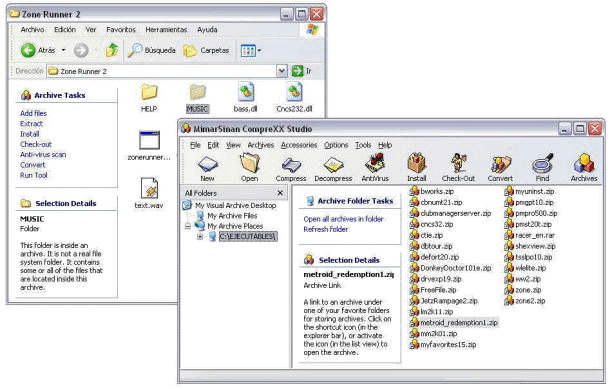Image resolution: width=610 pixels, height=389 pixels.
Task: Click the Convert link in Archive Tasks
Action: tap(33, 165)
